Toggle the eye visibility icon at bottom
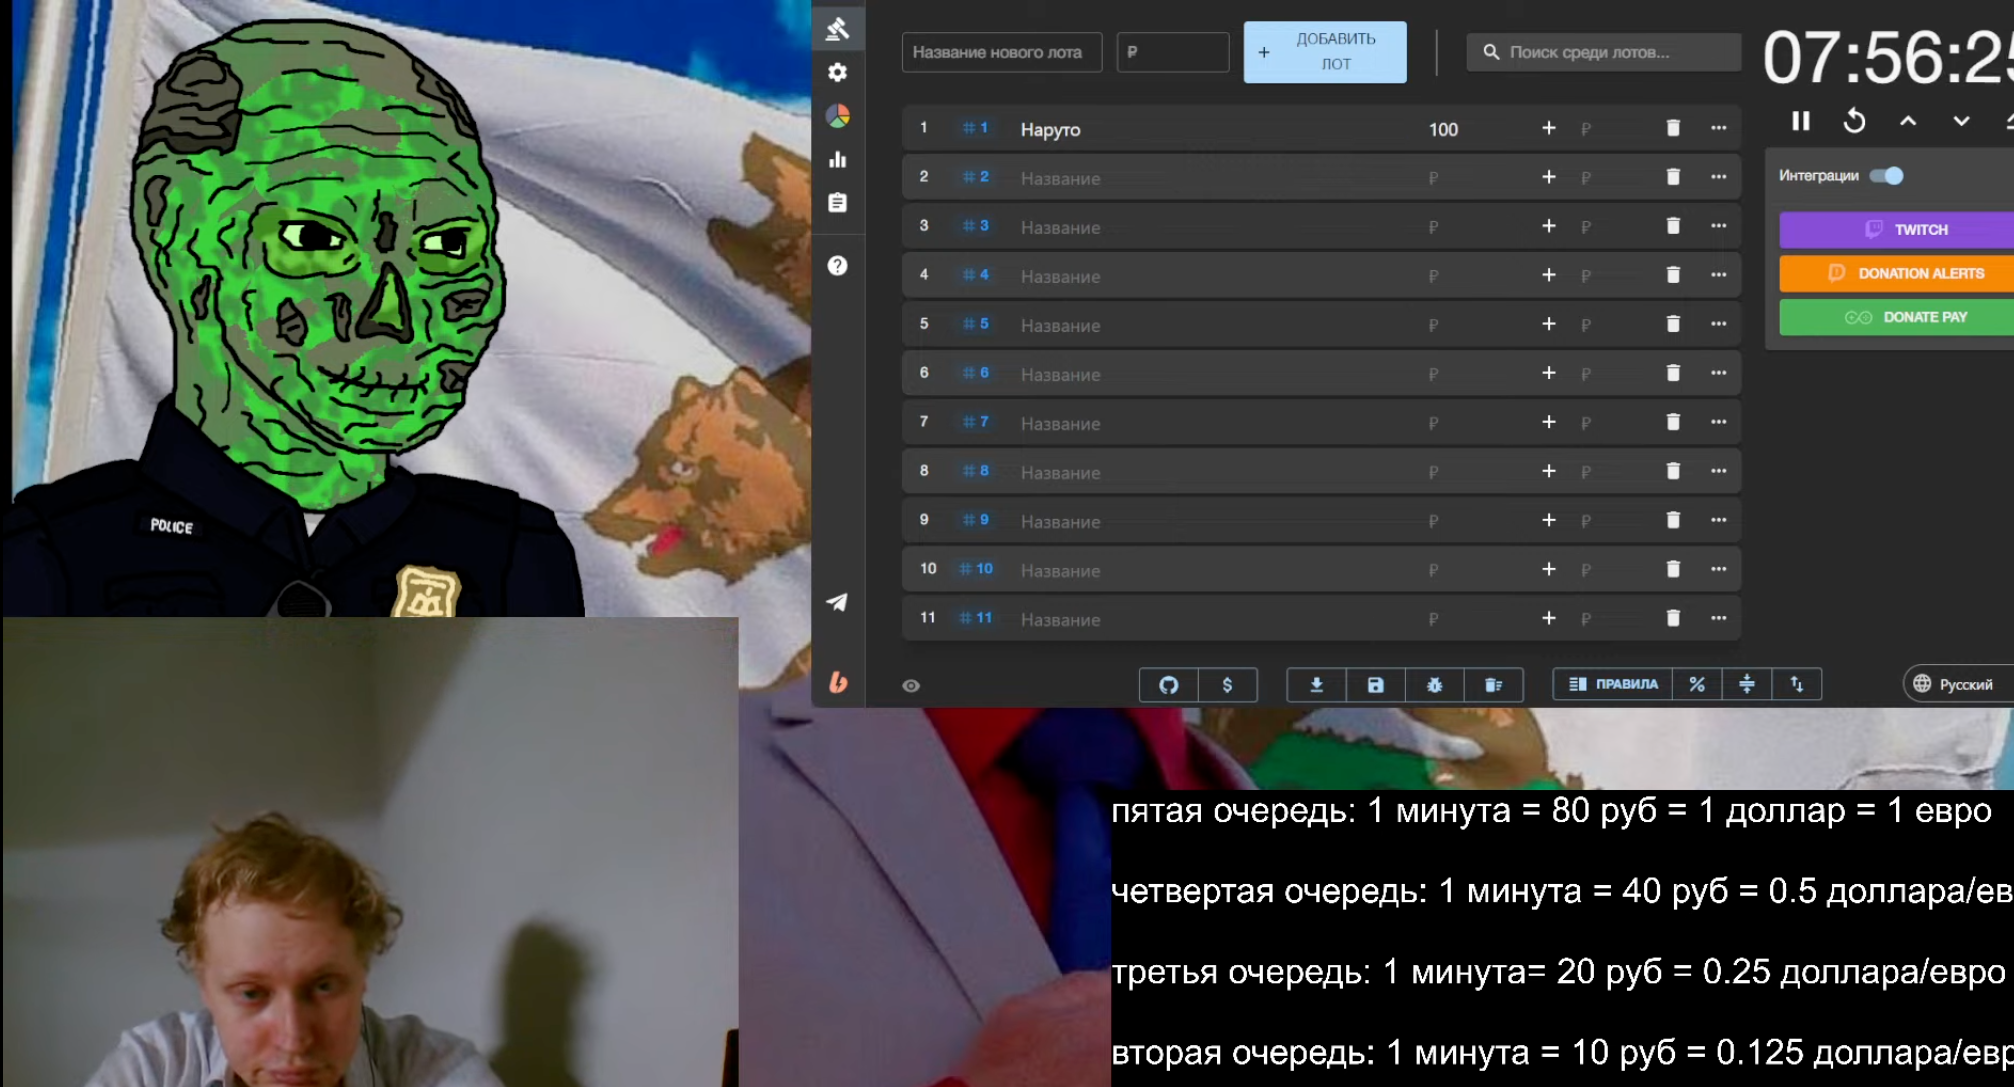 911,686
